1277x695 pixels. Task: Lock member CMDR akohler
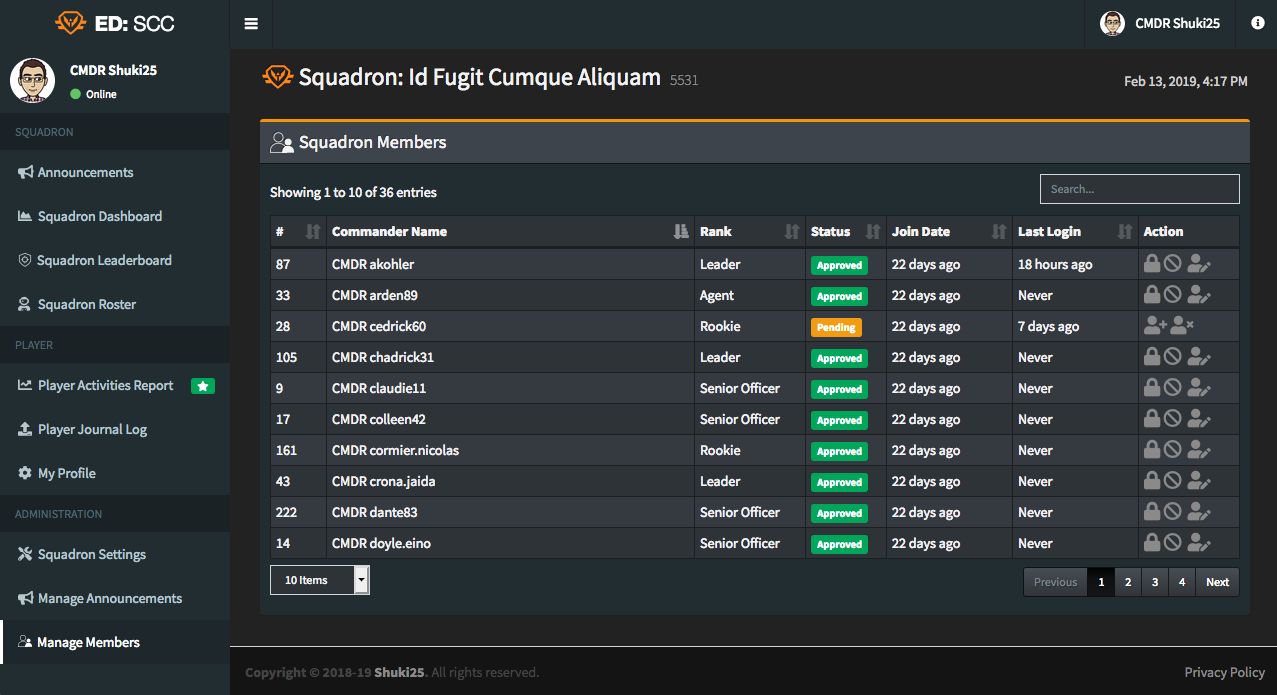pos(1152,264)
